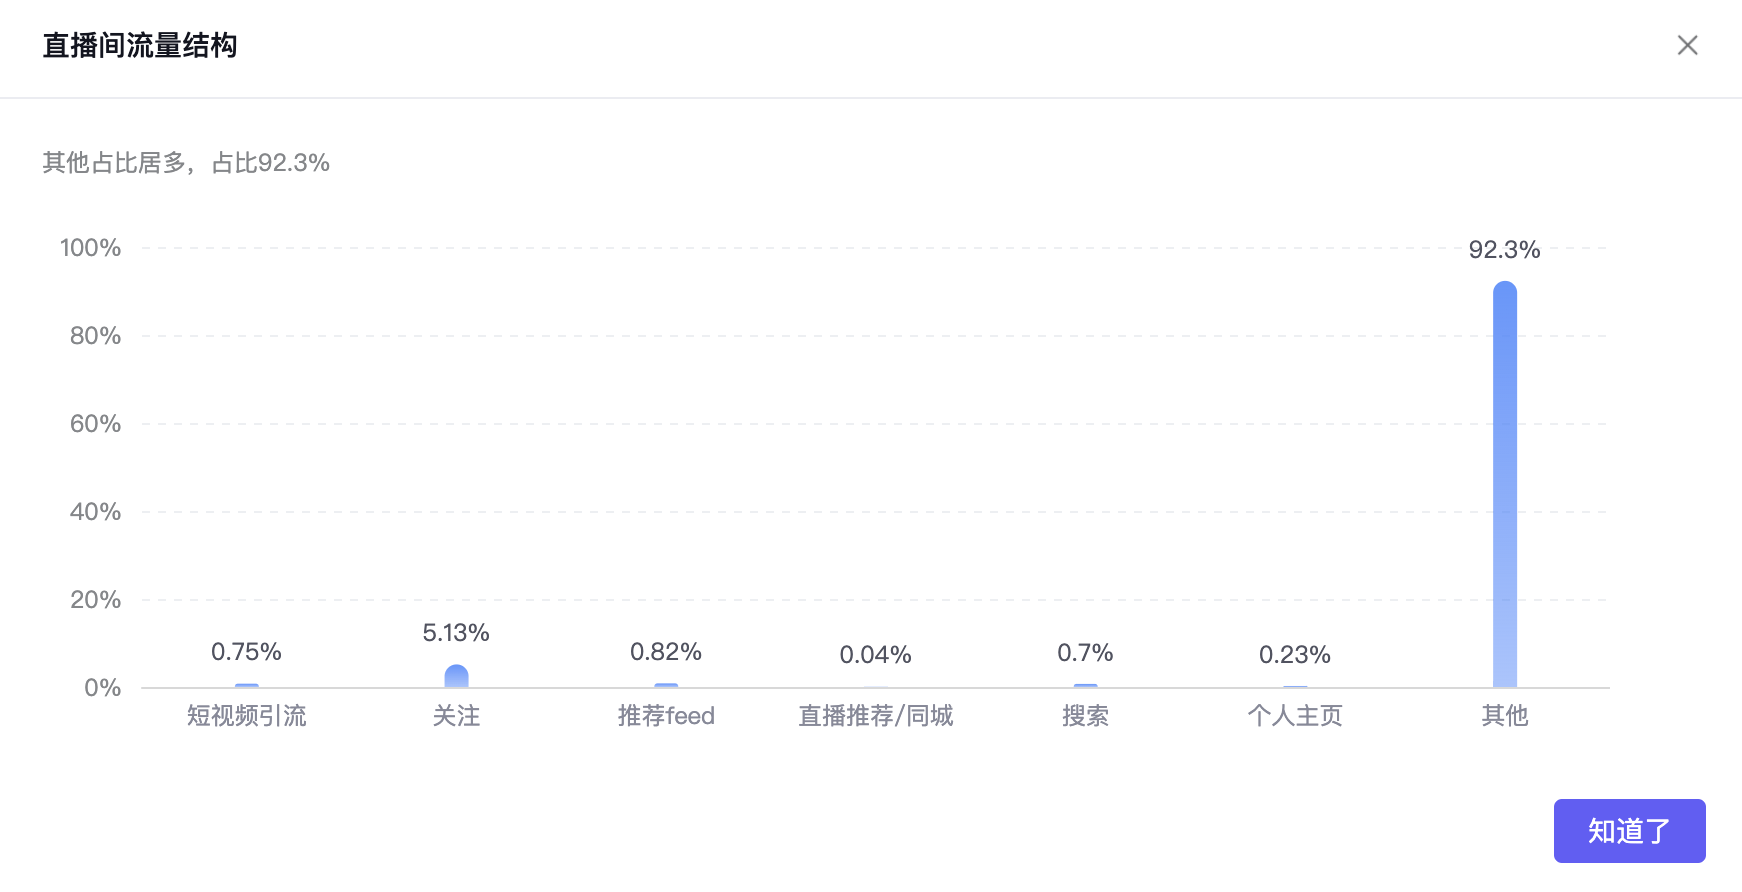Click the 关注 bar in chart

[456, 676]
